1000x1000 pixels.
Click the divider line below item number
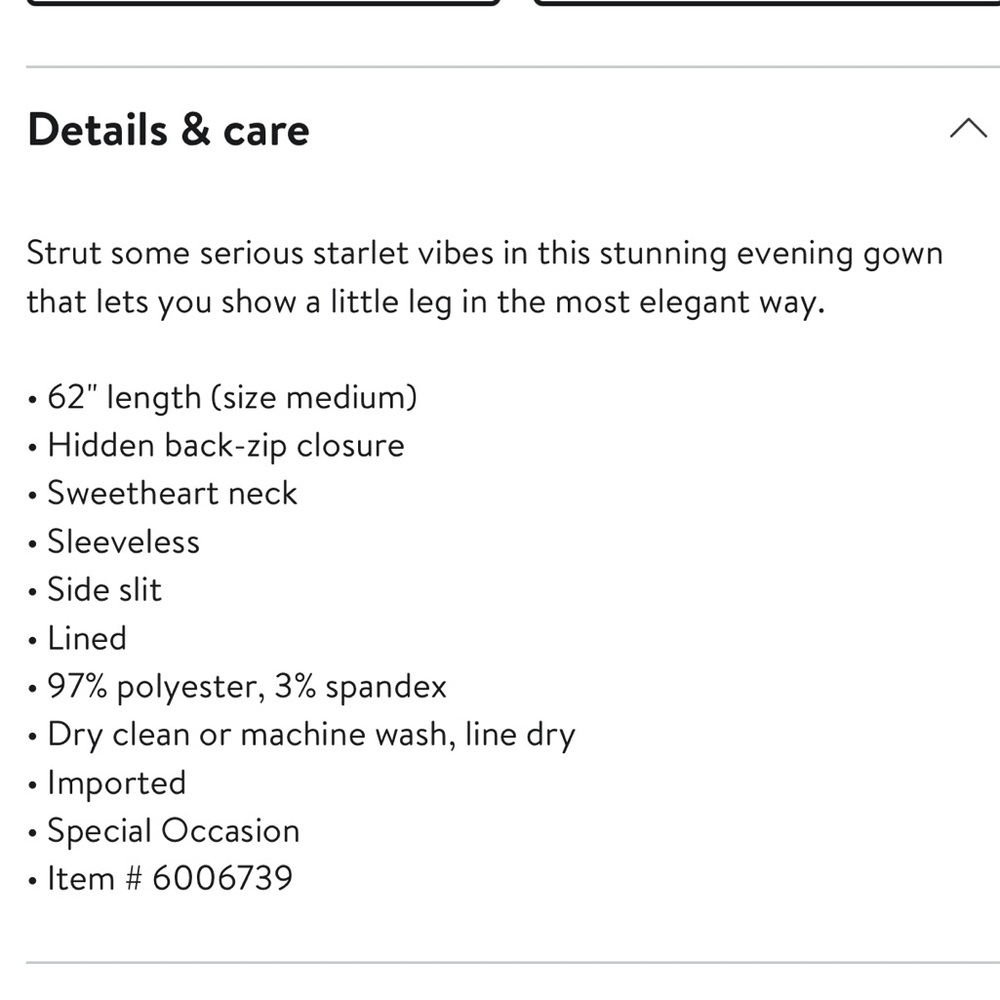tap(513, 962)
